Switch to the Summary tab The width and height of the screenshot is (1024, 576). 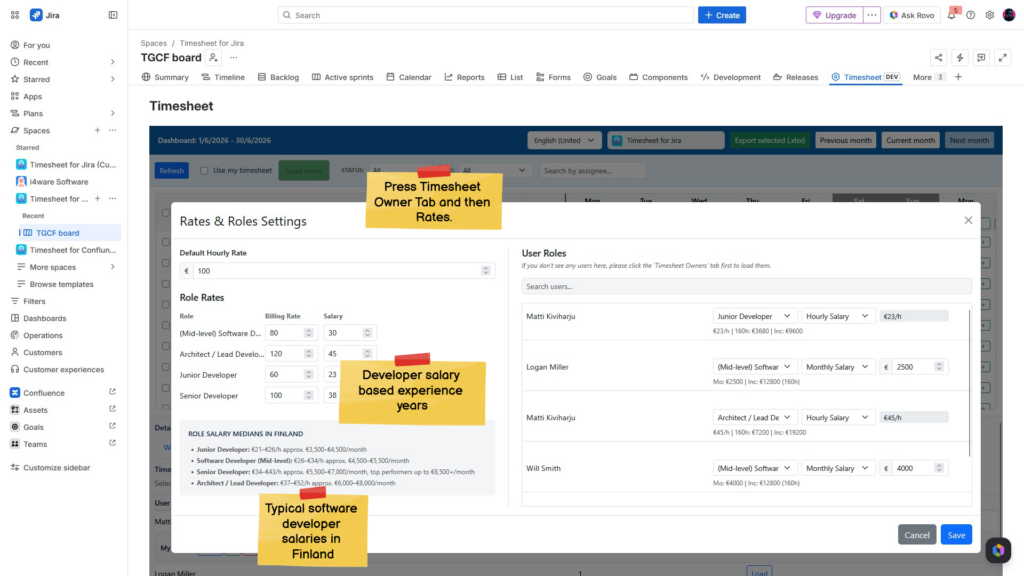(165, 77)
